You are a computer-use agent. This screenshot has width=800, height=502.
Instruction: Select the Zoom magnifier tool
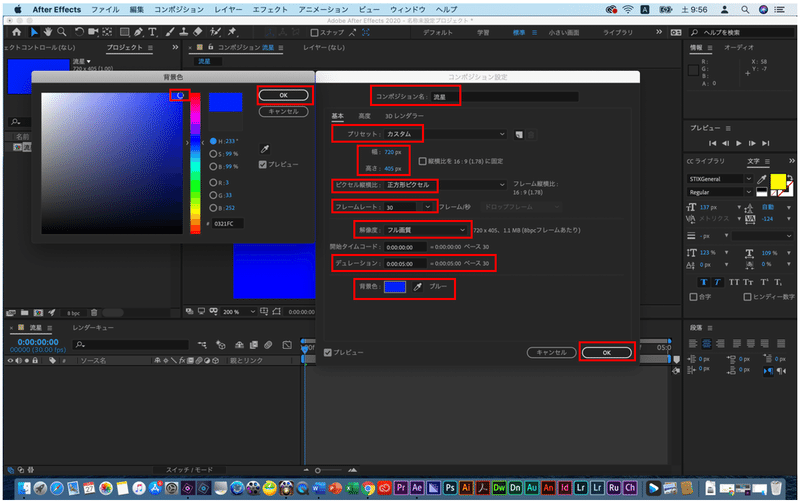(x=62, y=32)
